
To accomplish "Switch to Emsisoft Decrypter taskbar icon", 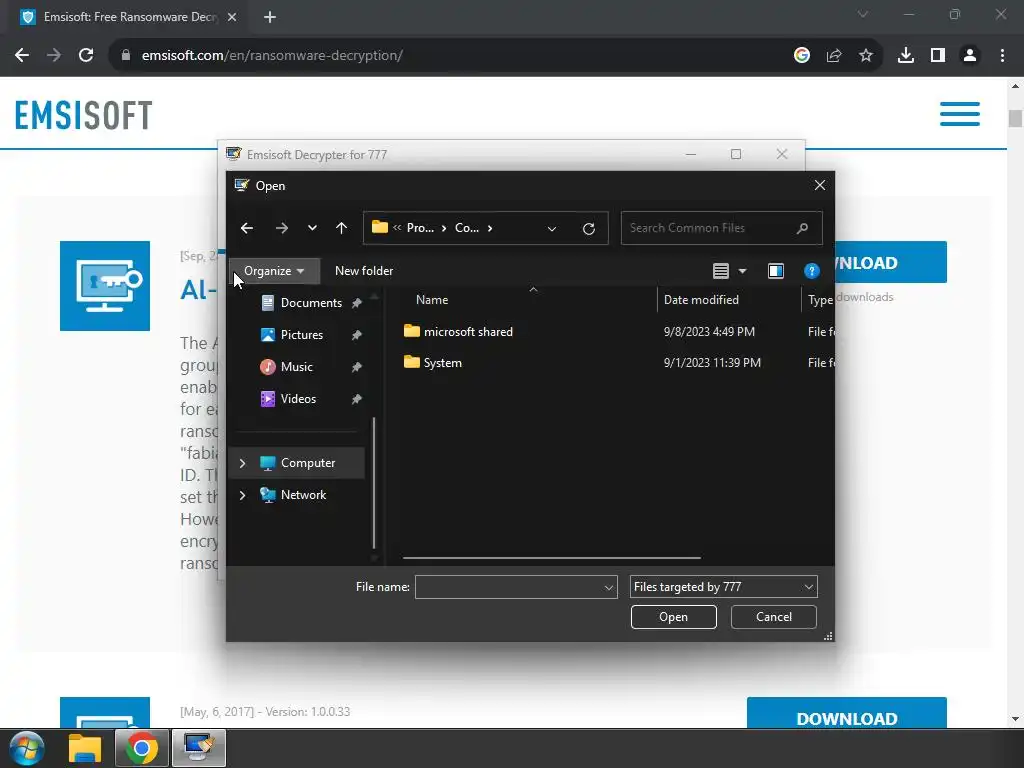I will tap(199, 748).
